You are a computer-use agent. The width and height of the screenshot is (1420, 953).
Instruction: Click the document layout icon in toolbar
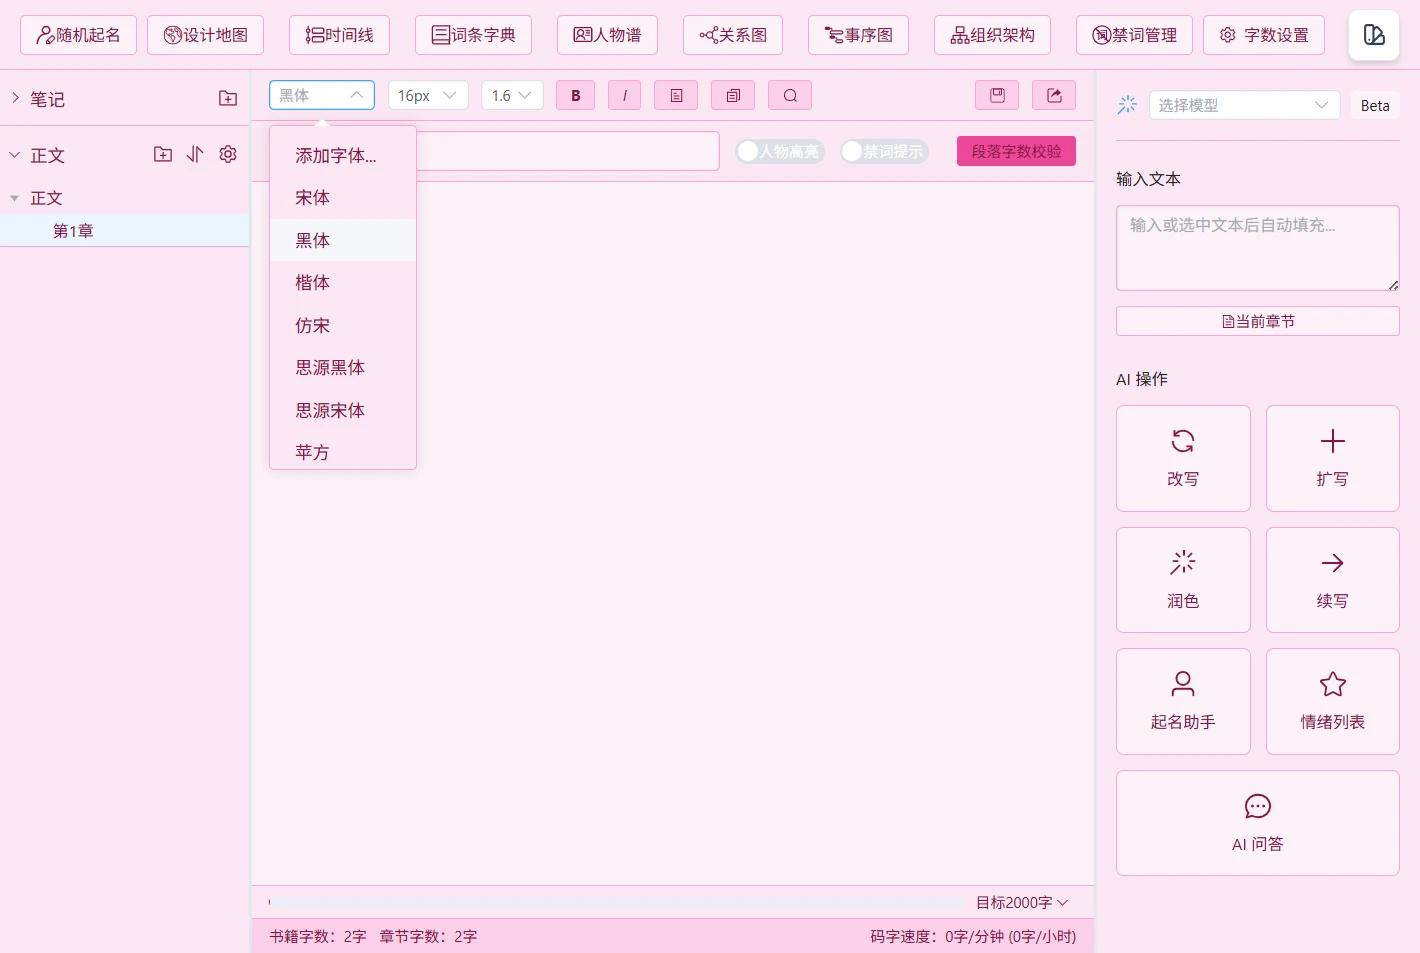(x=676, y=95)
